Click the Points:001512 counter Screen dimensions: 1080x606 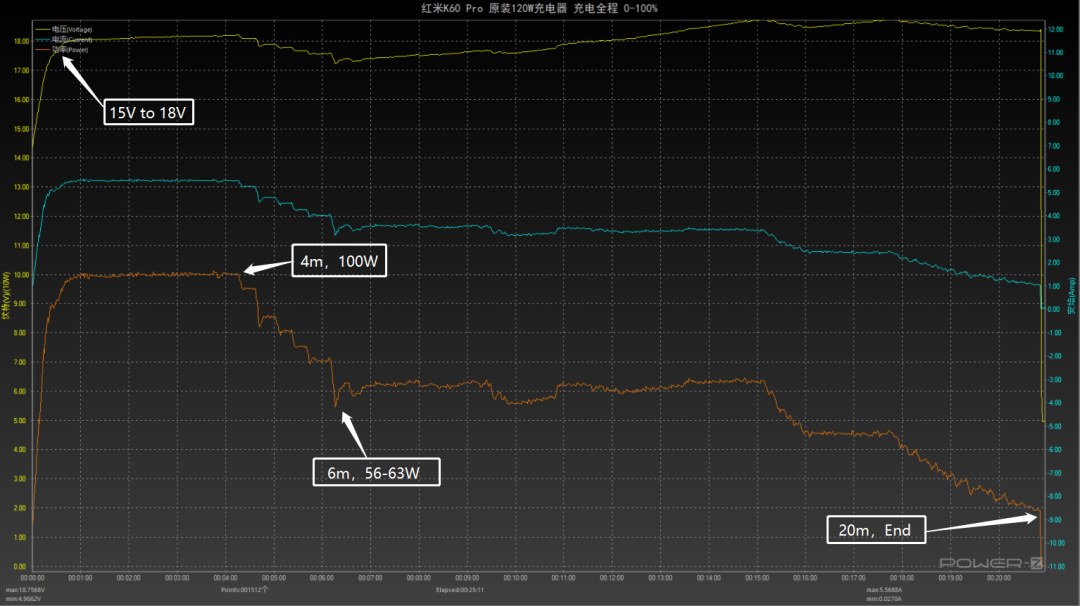pyautogui.click(x=245, y=590)
